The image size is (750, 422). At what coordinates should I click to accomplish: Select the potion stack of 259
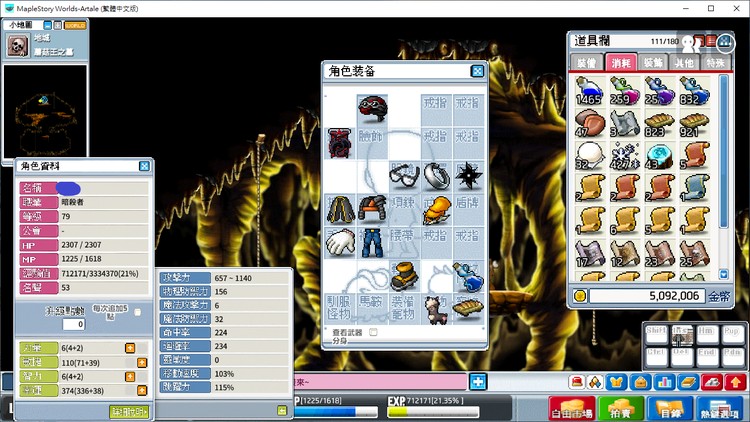(625, 91)
